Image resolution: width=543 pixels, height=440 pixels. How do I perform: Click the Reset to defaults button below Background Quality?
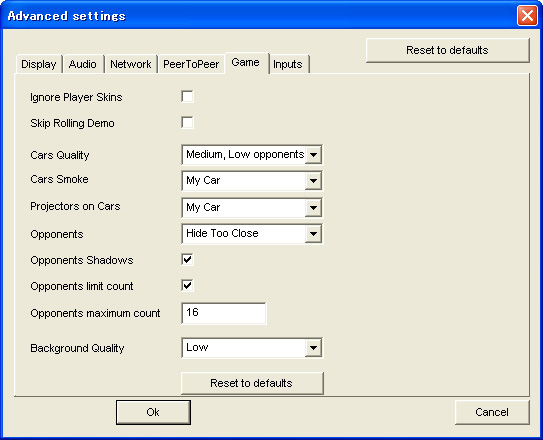[252, 383]
